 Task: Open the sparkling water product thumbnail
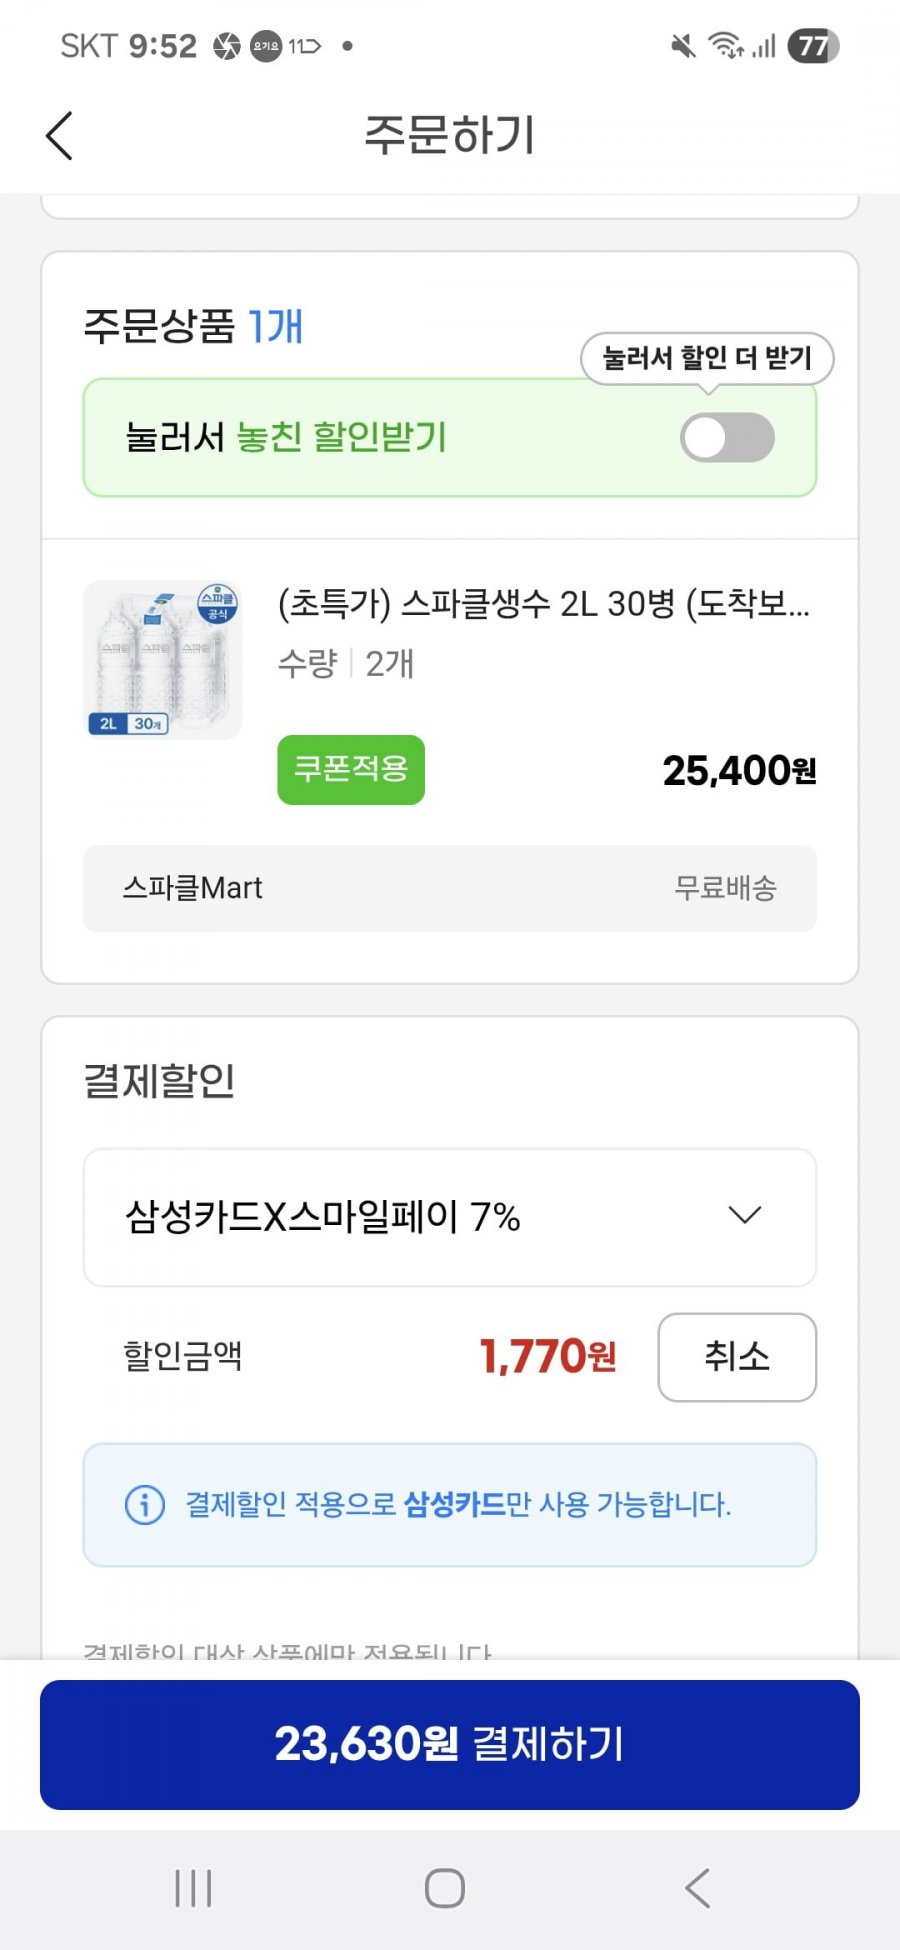click(162, 660)
